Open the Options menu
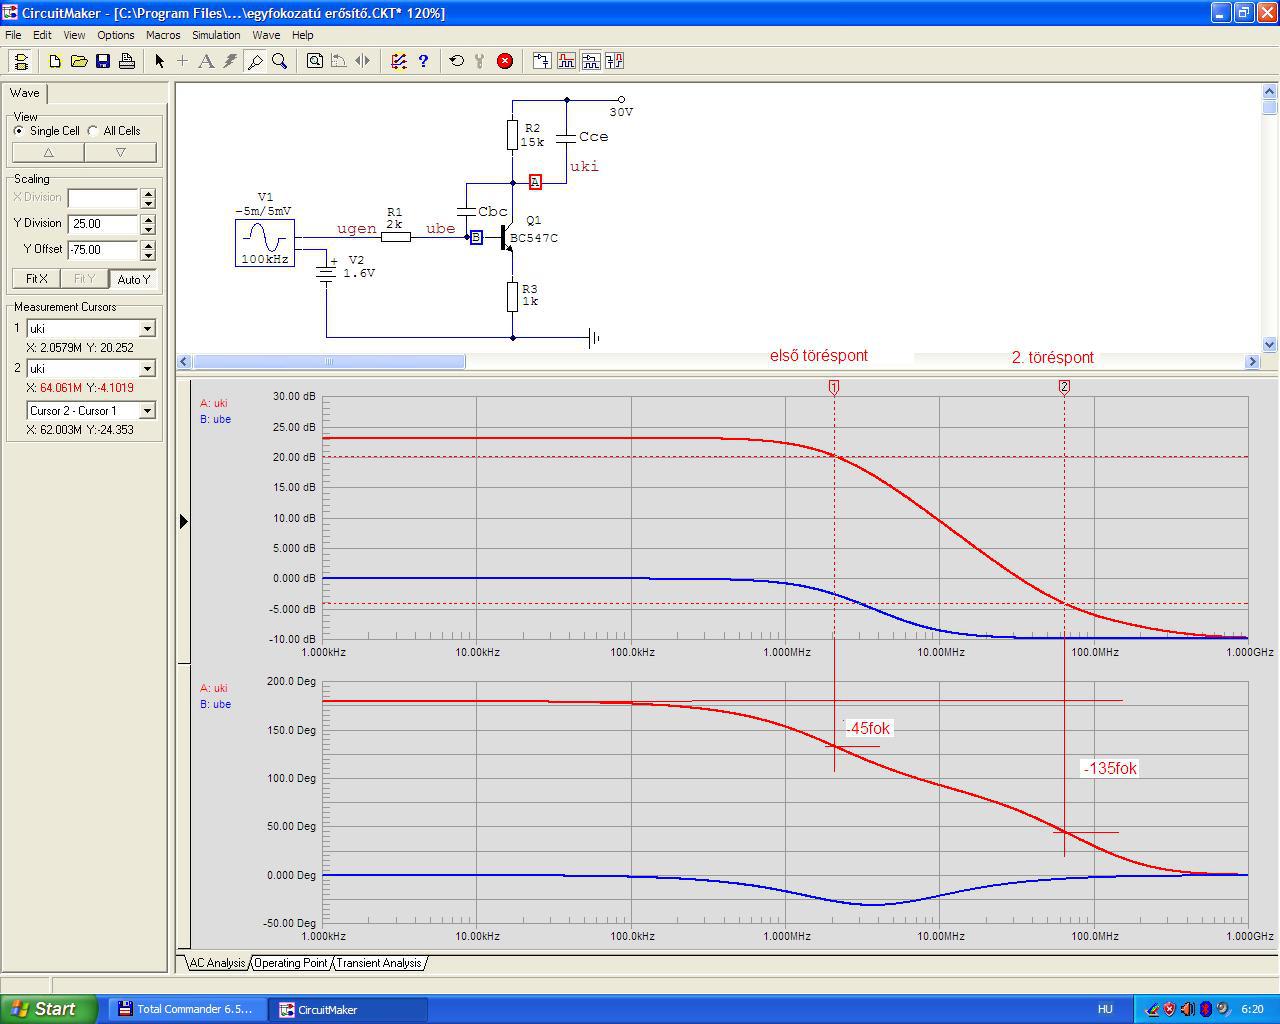 point(116,35)
